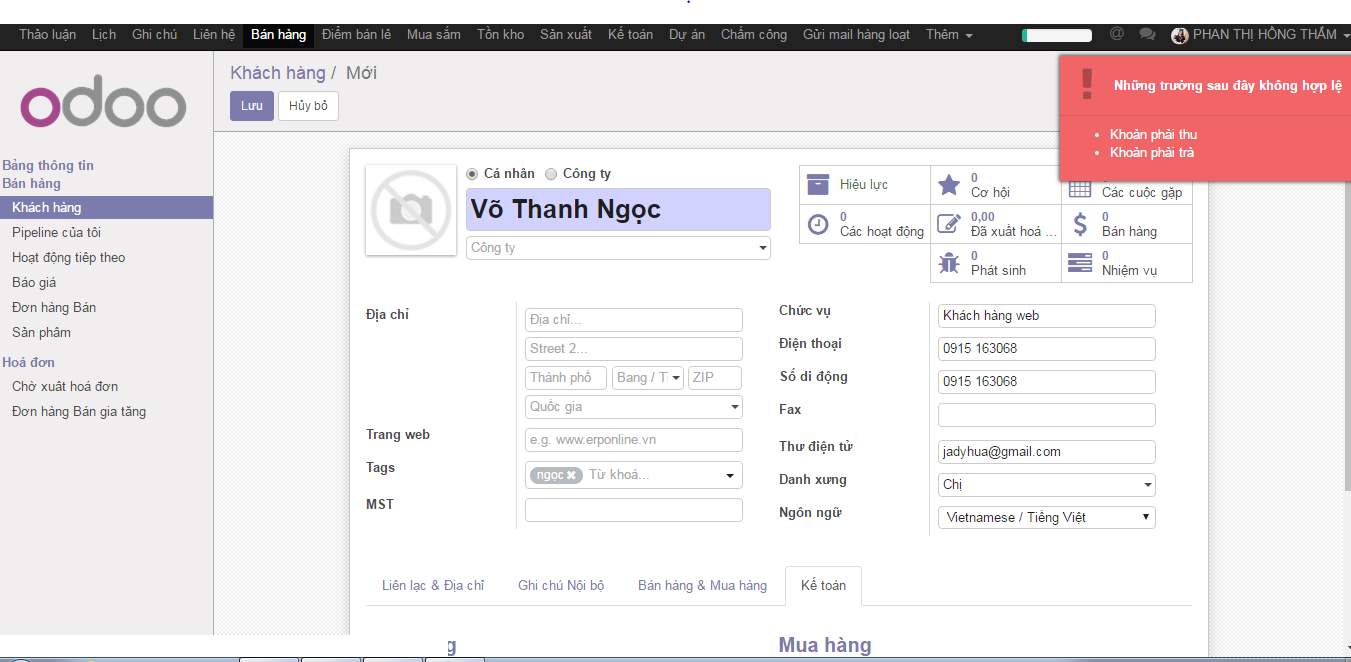Go to Khách hàng breadcrumb link
The width and height of the screenshot is (1351, 662).
(277, 73)
